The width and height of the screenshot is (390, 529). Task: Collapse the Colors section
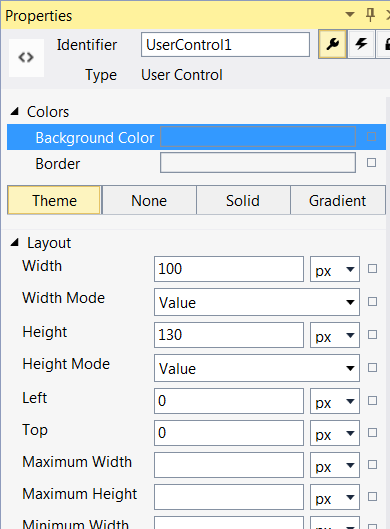point(15,111)
